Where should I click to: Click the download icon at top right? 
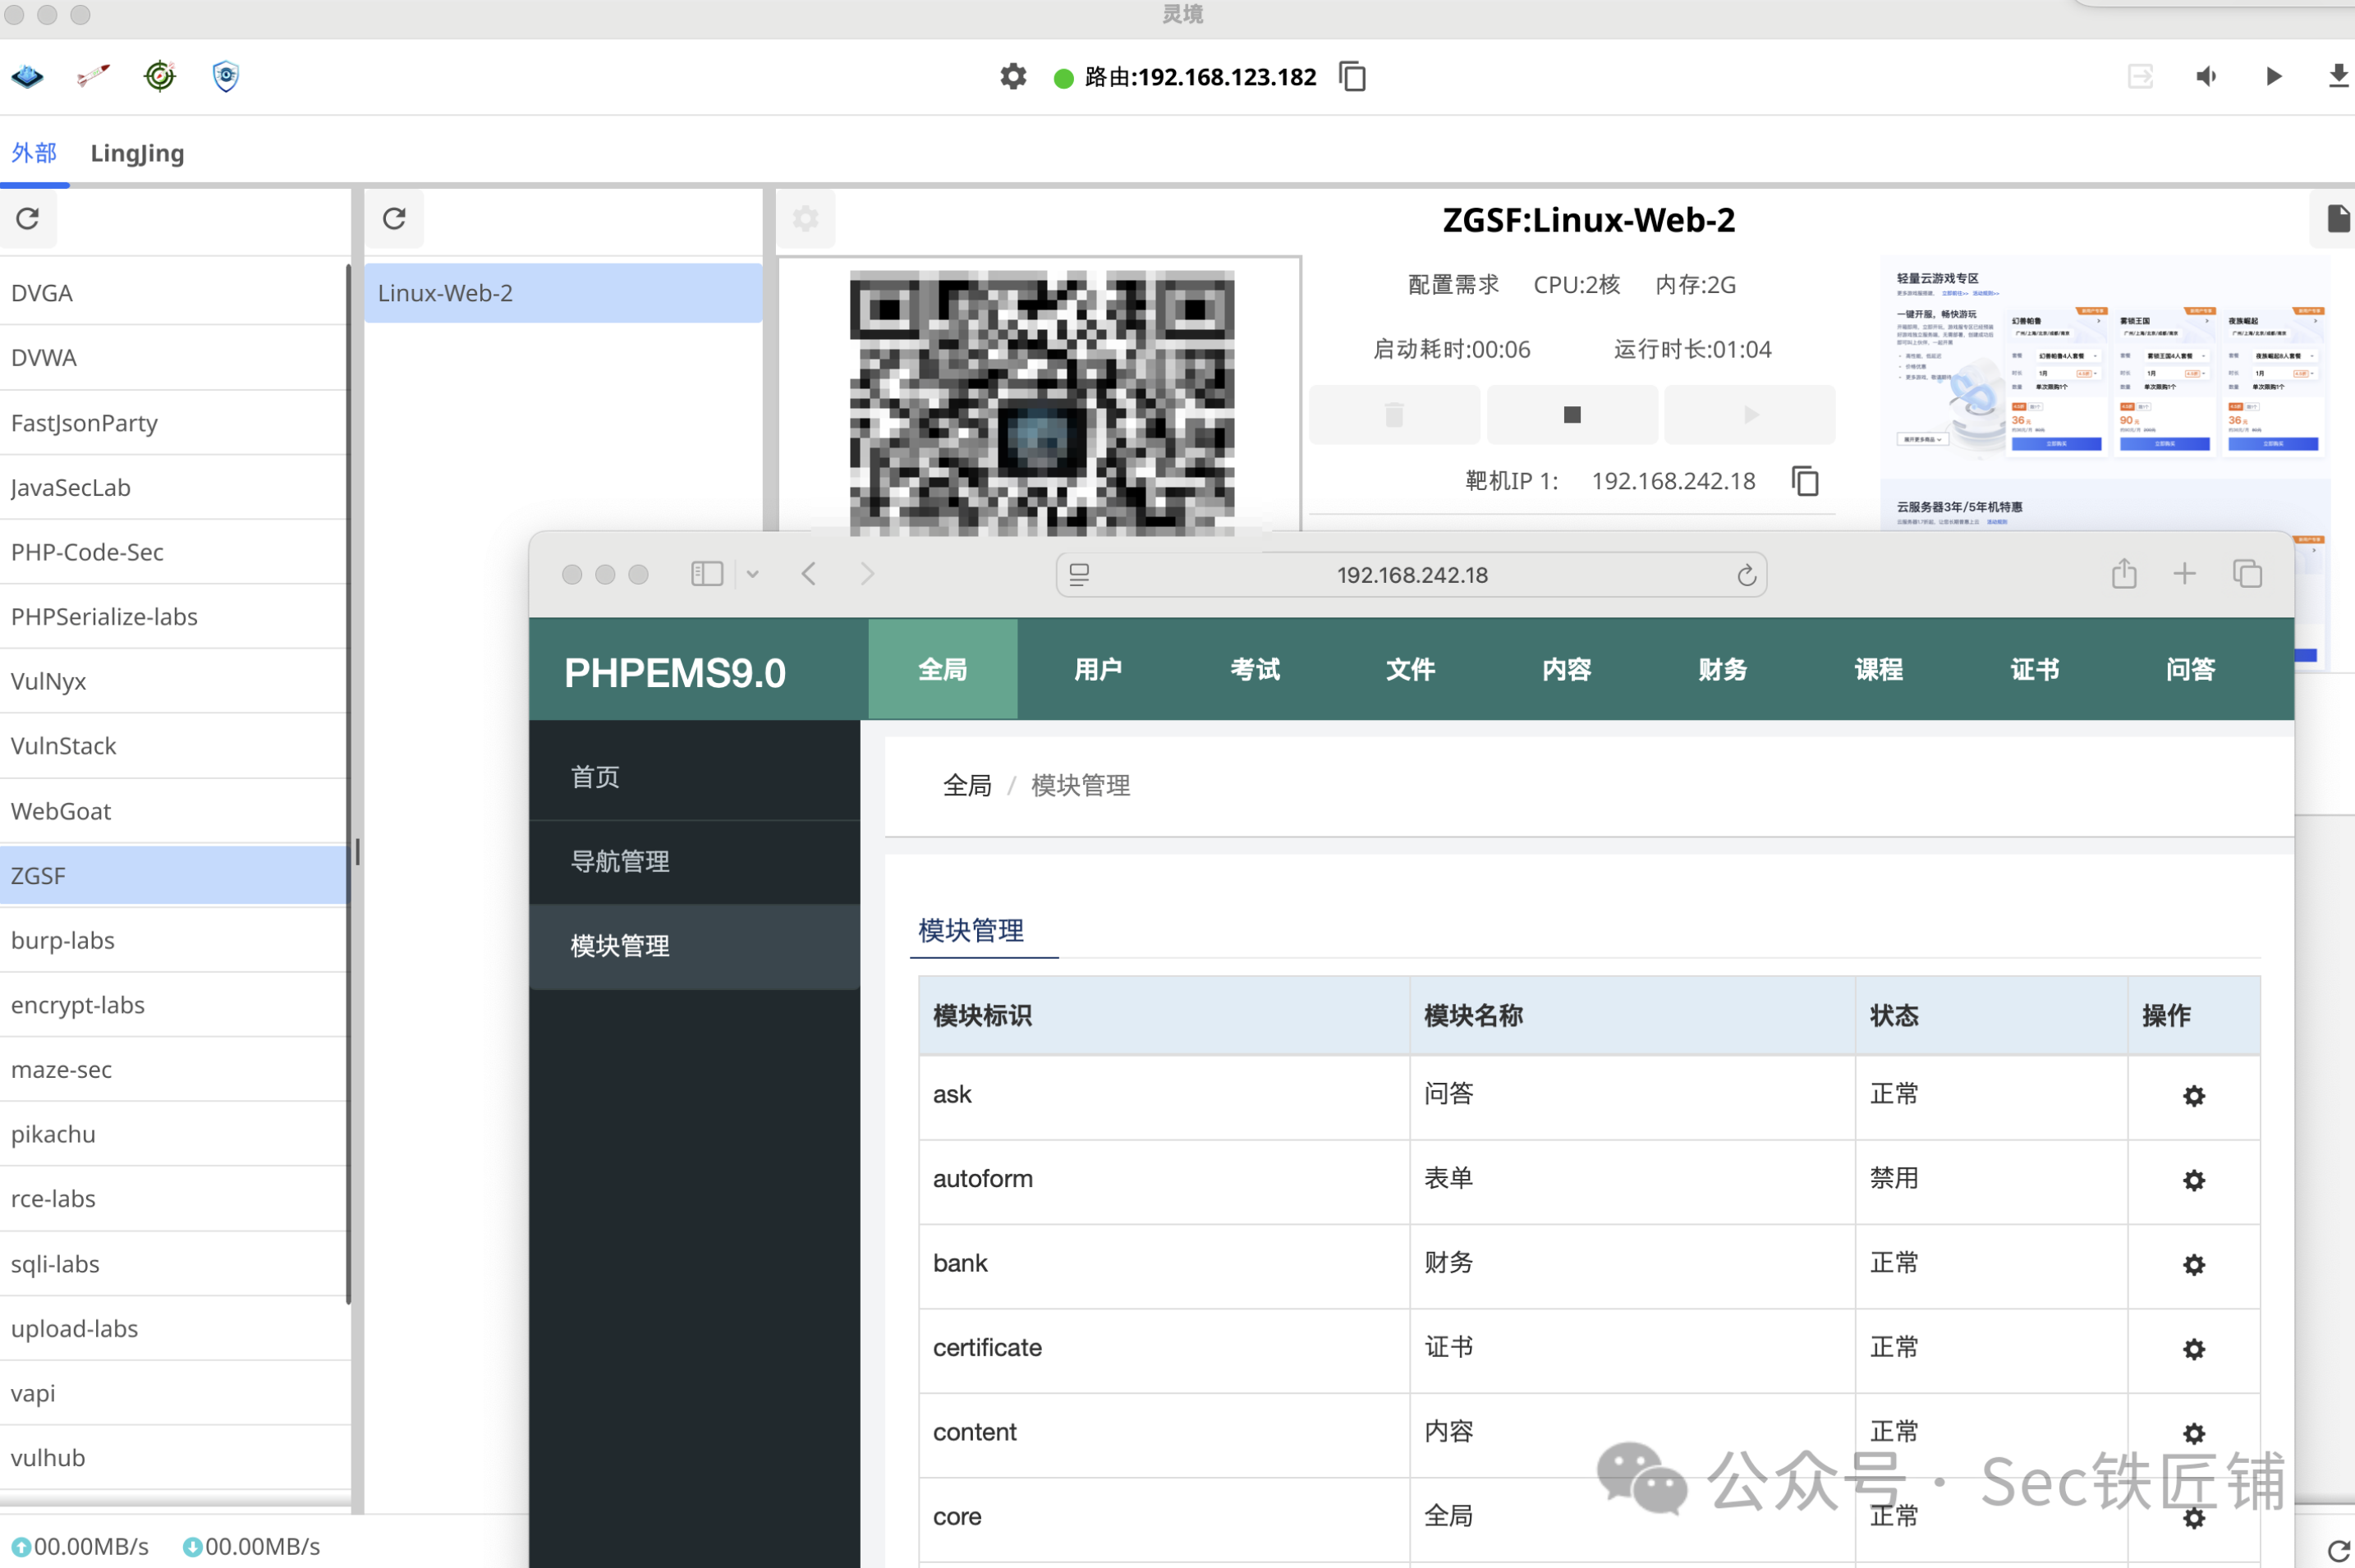click(2337, 77)
